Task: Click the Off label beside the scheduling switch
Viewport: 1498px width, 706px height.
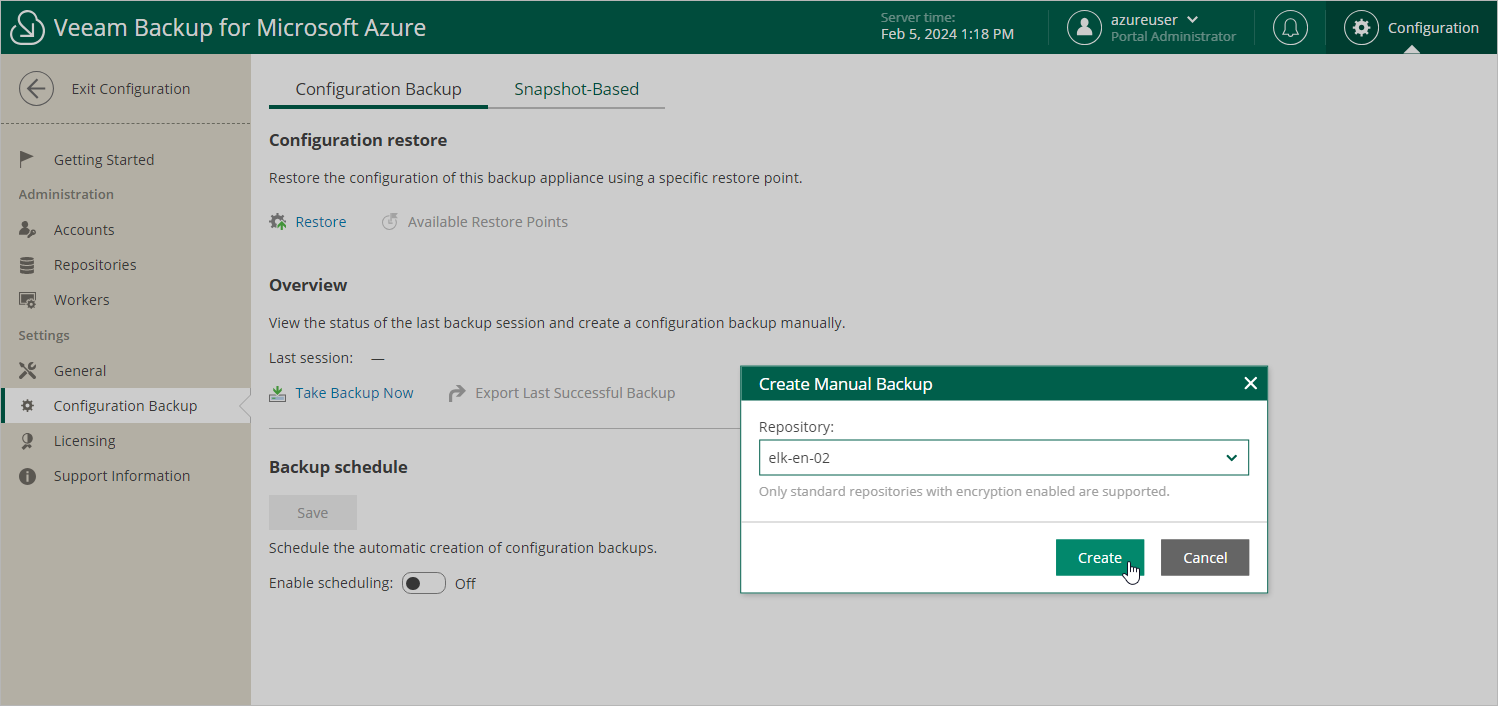Action: (465, 584)
